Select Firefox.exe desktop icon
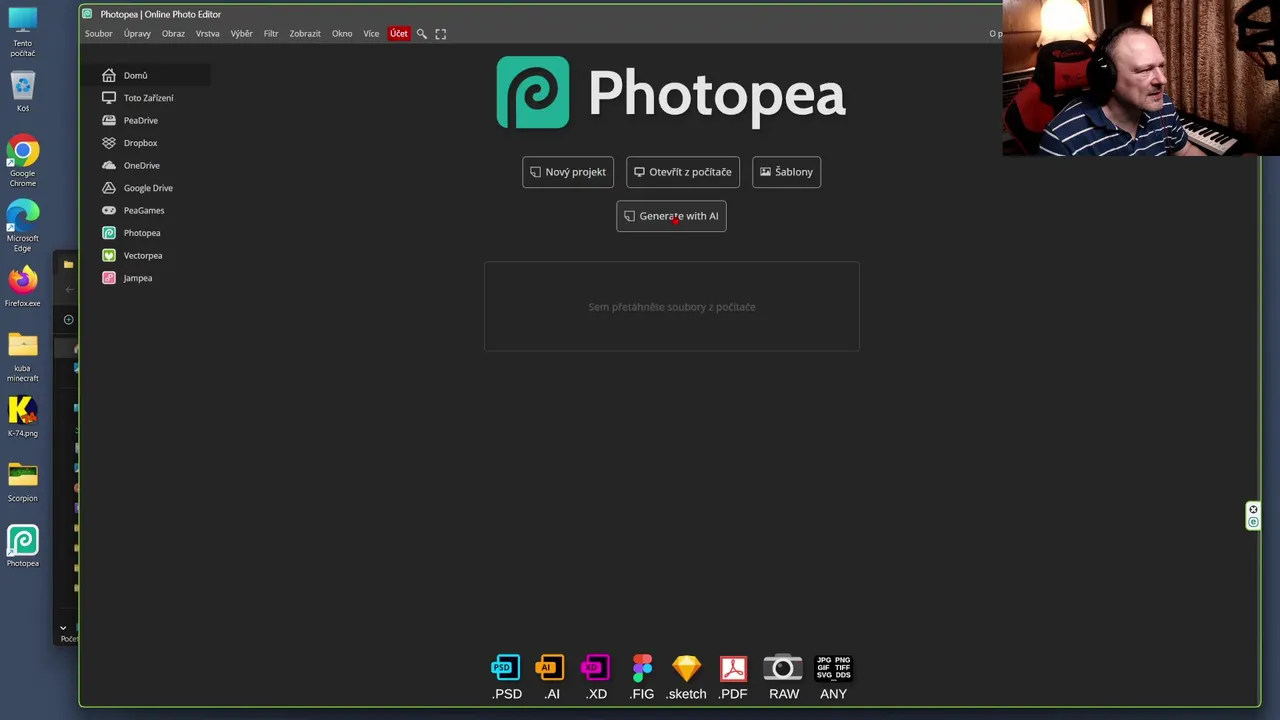 (23, 287)
